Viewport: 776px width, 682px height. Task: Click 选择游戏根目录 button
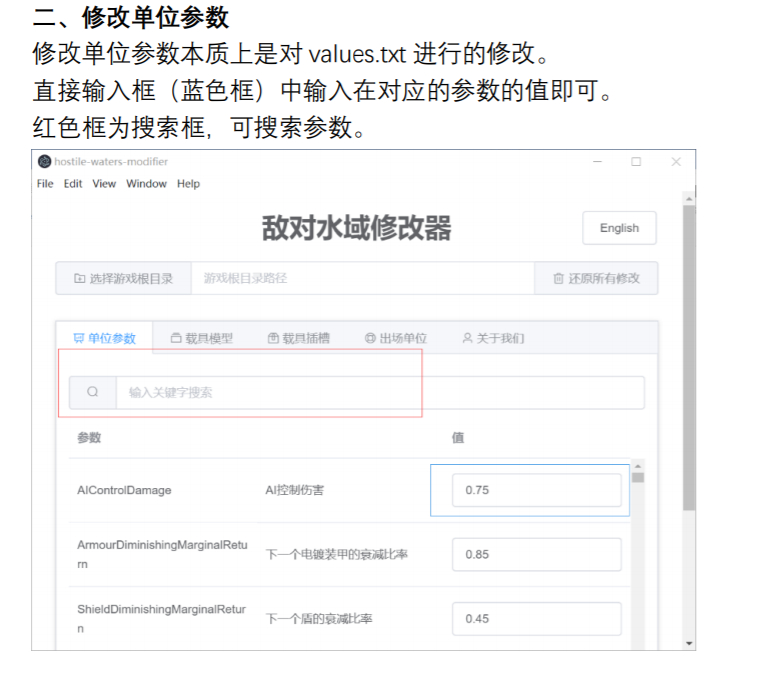pos(124,279)
